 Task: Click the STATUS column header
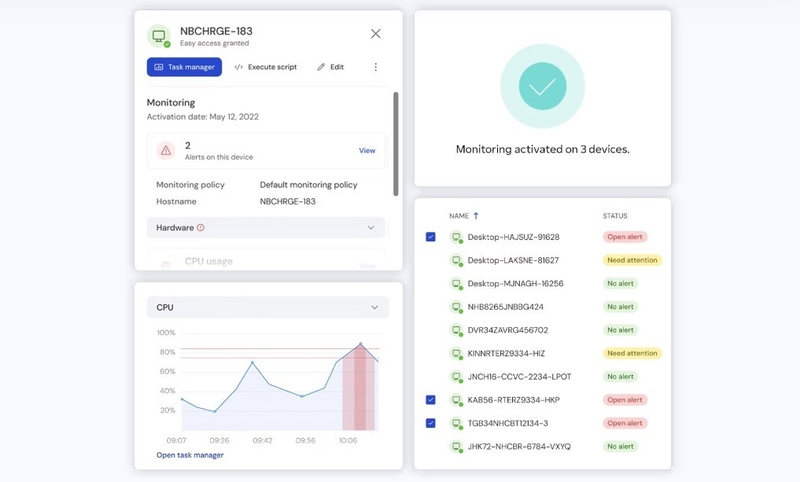point(615,216)
